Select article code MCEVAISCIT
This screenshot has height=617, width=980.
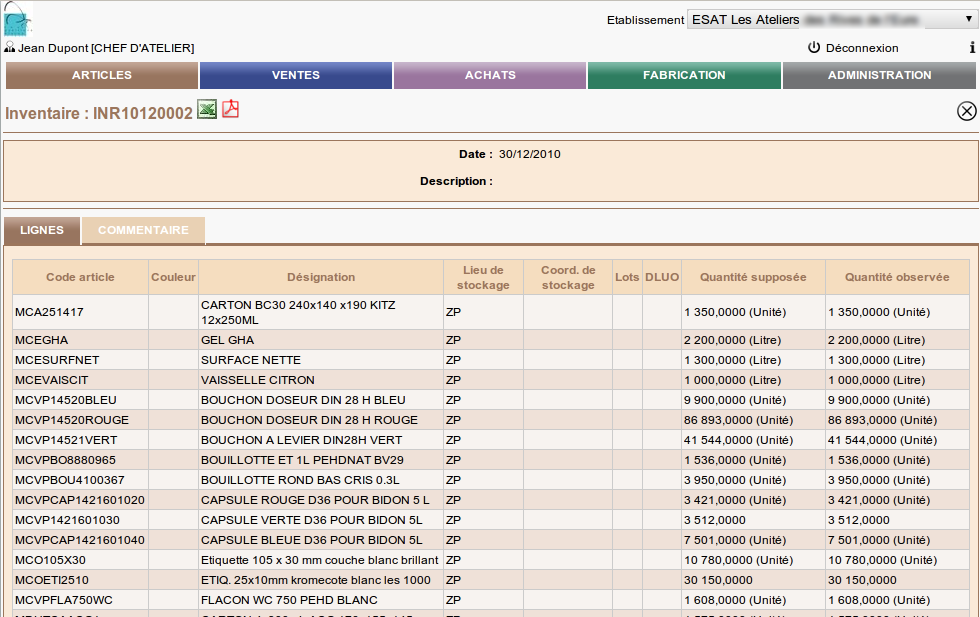click(x=51, y=380)
